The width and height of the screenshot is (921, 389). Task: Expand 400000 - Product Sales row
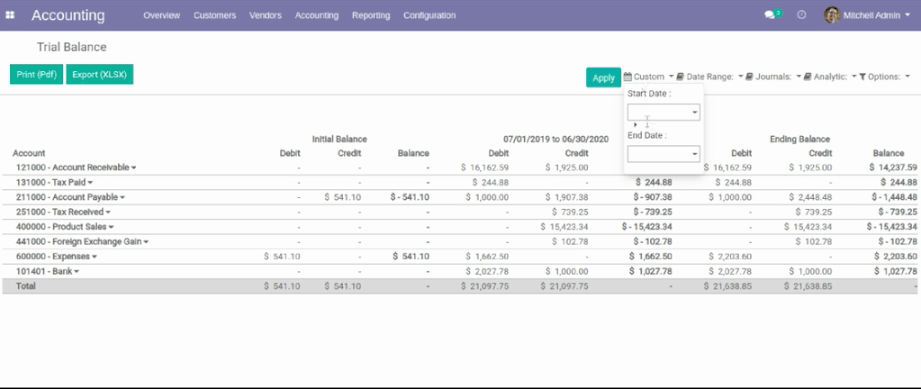click(65, 226)
